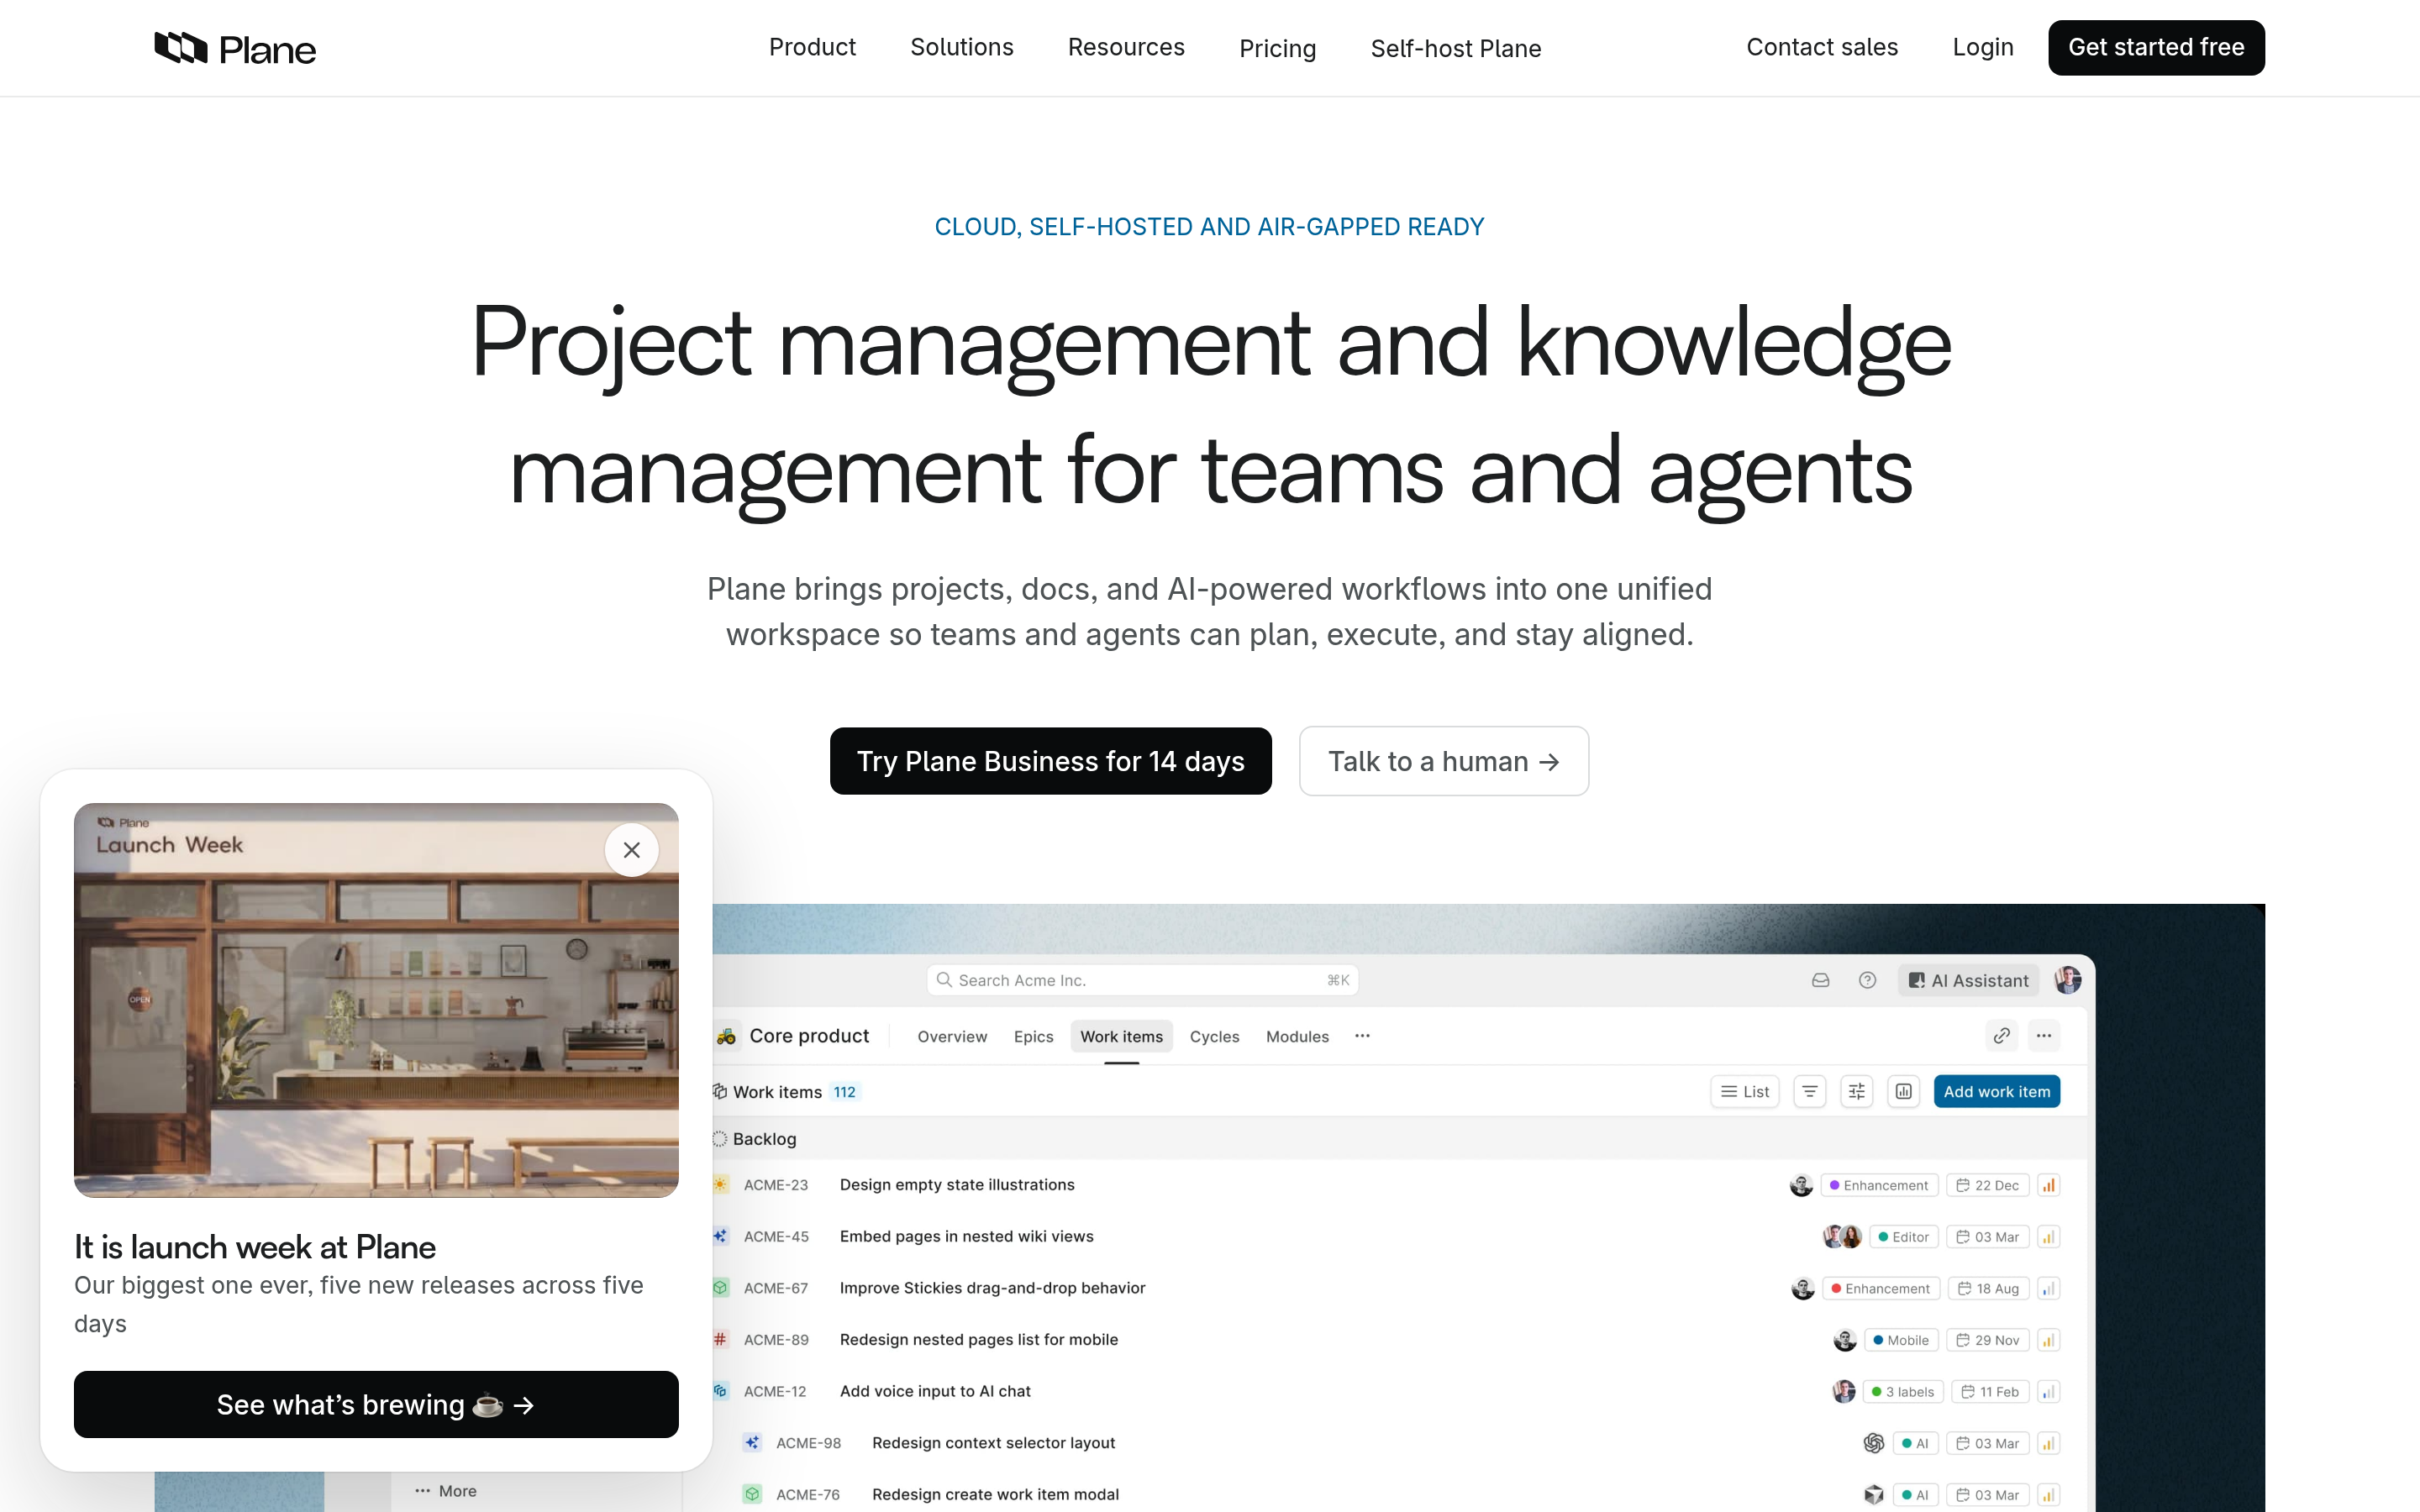The image size is (2420, 1512).
Task: Open Embed pages in nested wiki views
Action: click(966, 1236)
